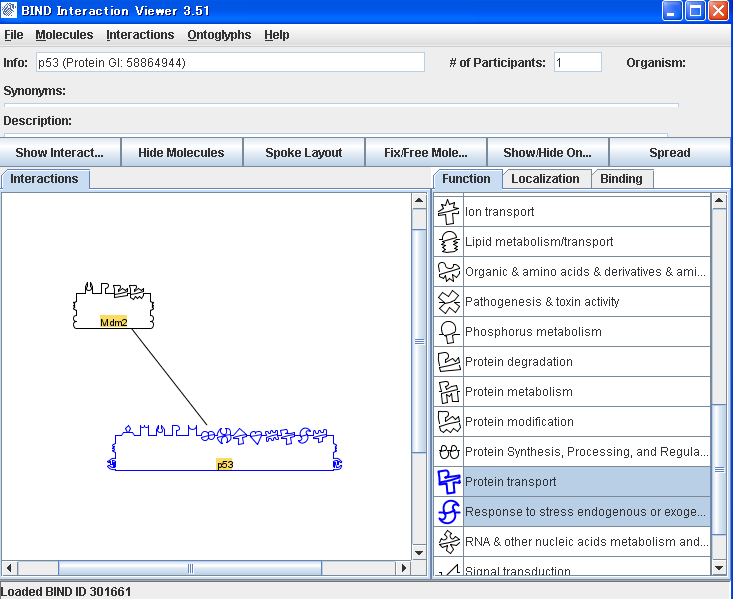Select the Protein Synthesis glyph icon
733x599 pixels.
(x=448, y=452)
